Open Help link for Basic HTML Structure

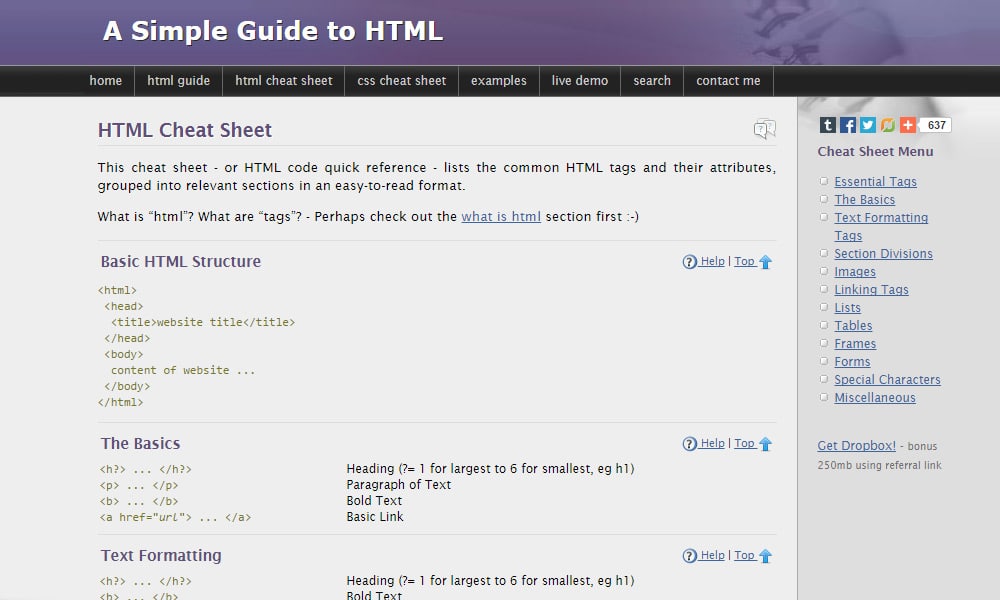[712, 261]
